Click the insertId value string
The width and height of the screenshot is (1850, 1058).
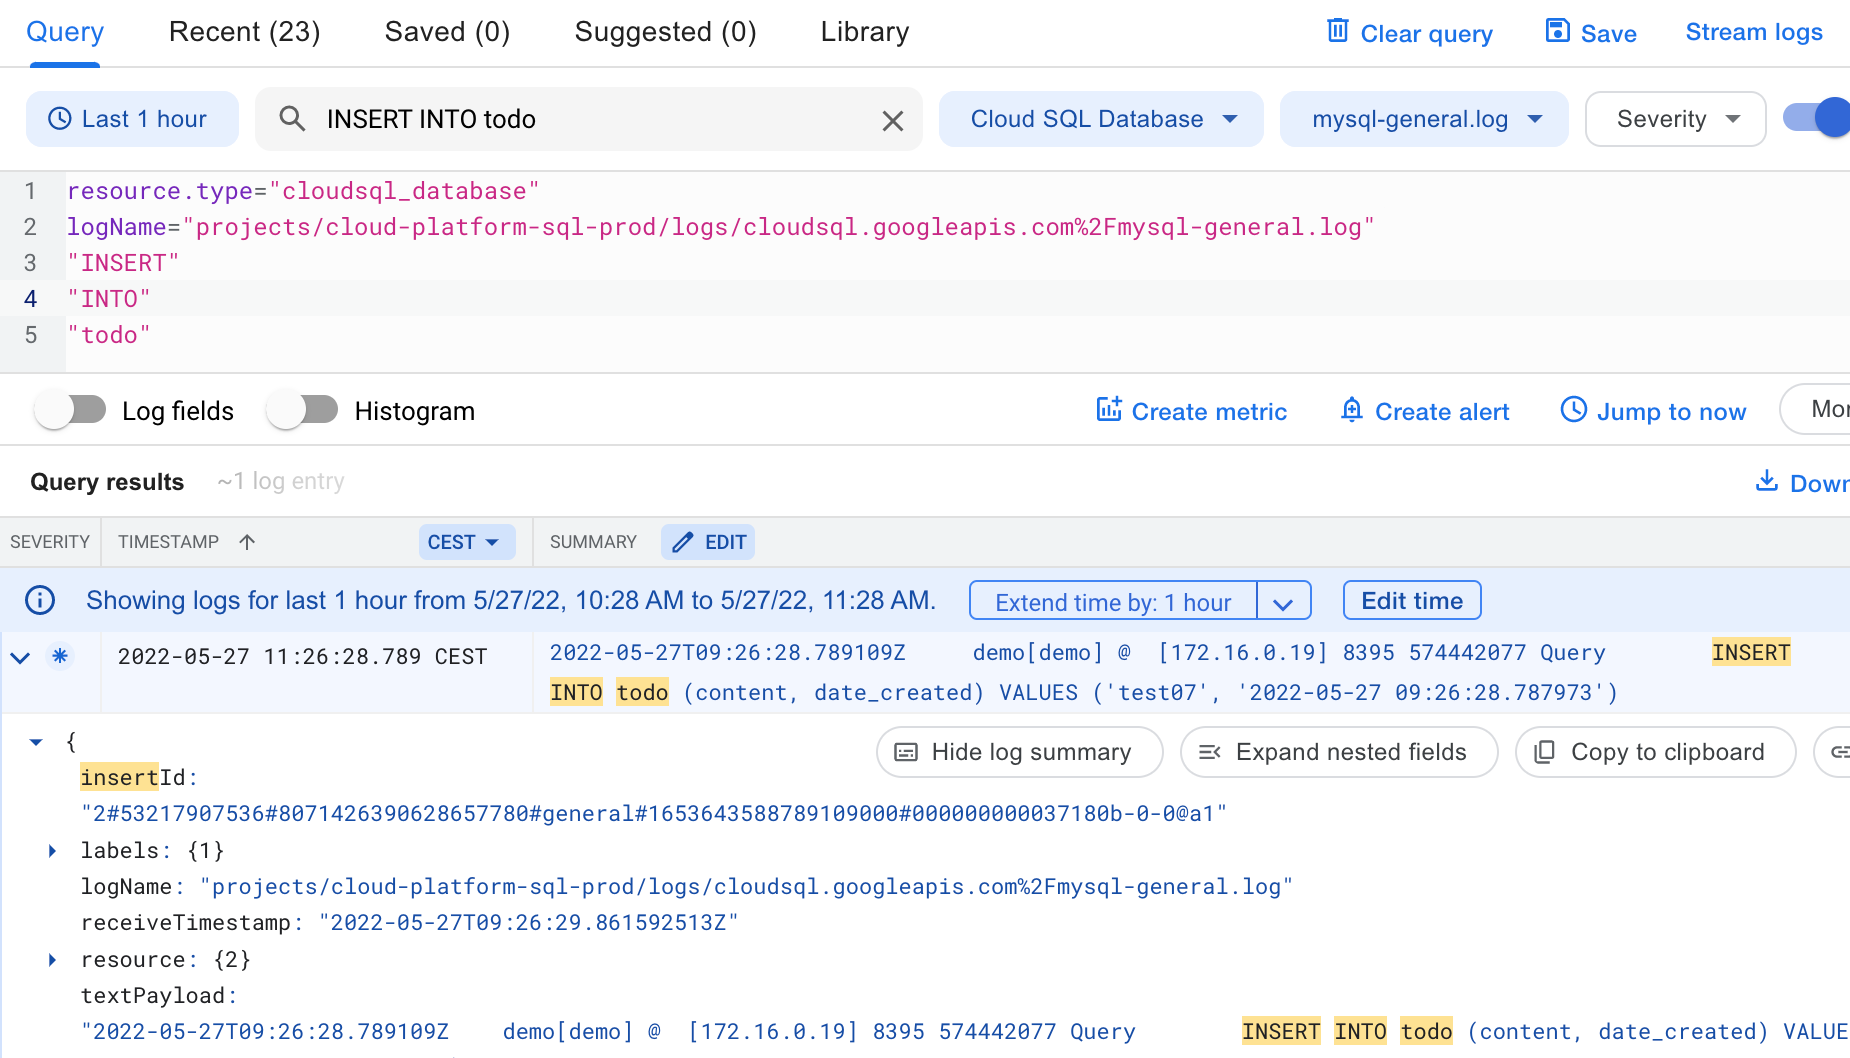654,814
